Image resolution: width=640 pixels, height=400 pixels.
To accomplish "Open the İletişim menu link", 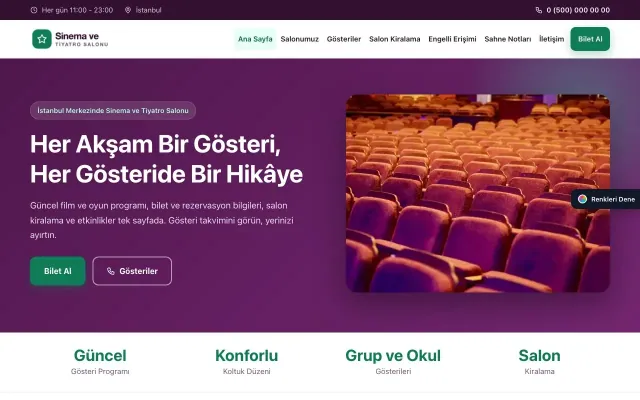I will 551,39.
